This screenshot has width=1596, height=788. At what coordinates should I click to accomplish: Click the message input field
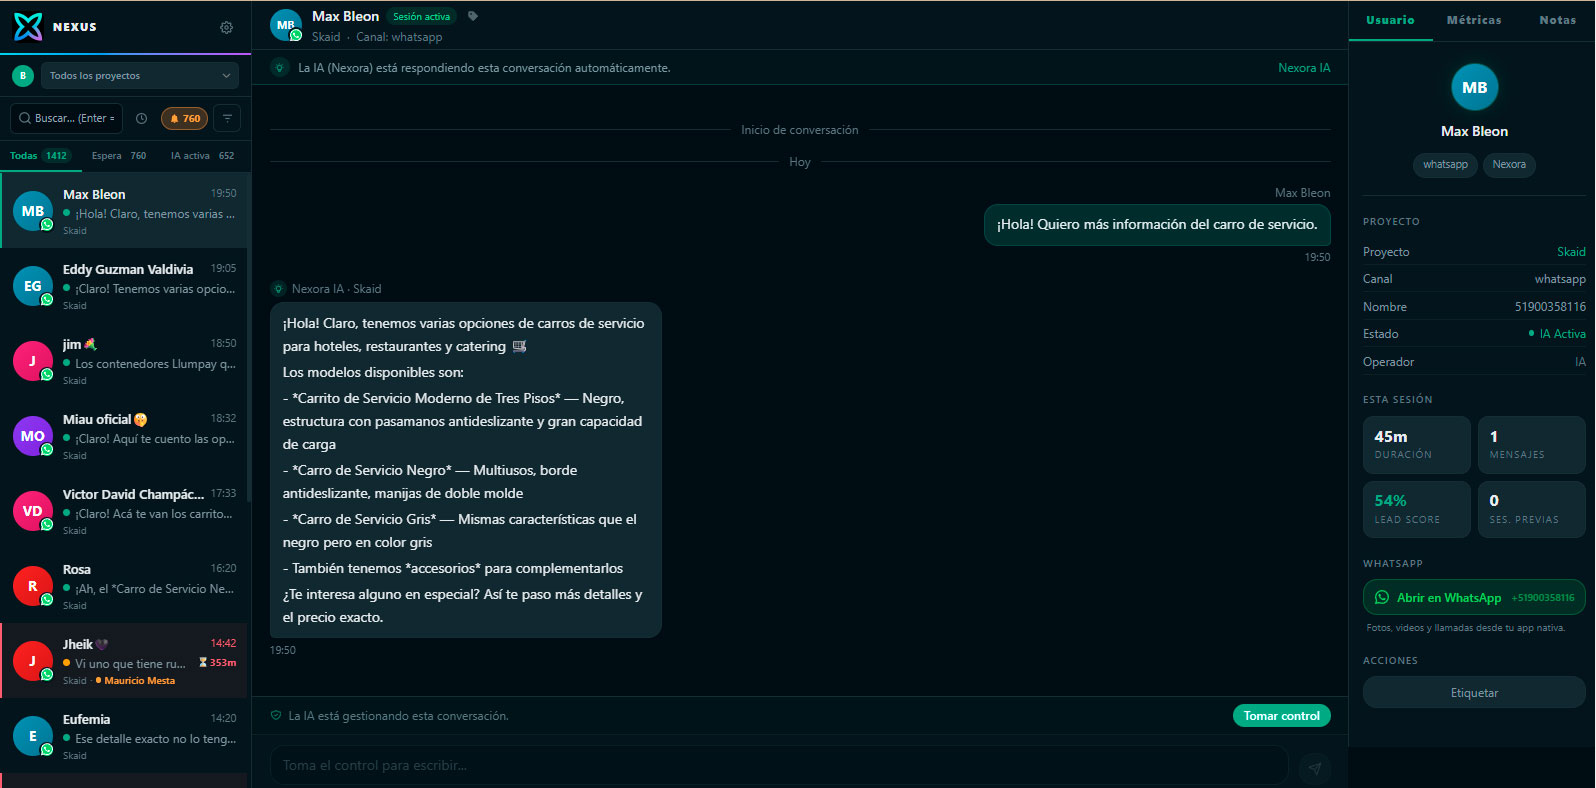[x=778, y=765]
